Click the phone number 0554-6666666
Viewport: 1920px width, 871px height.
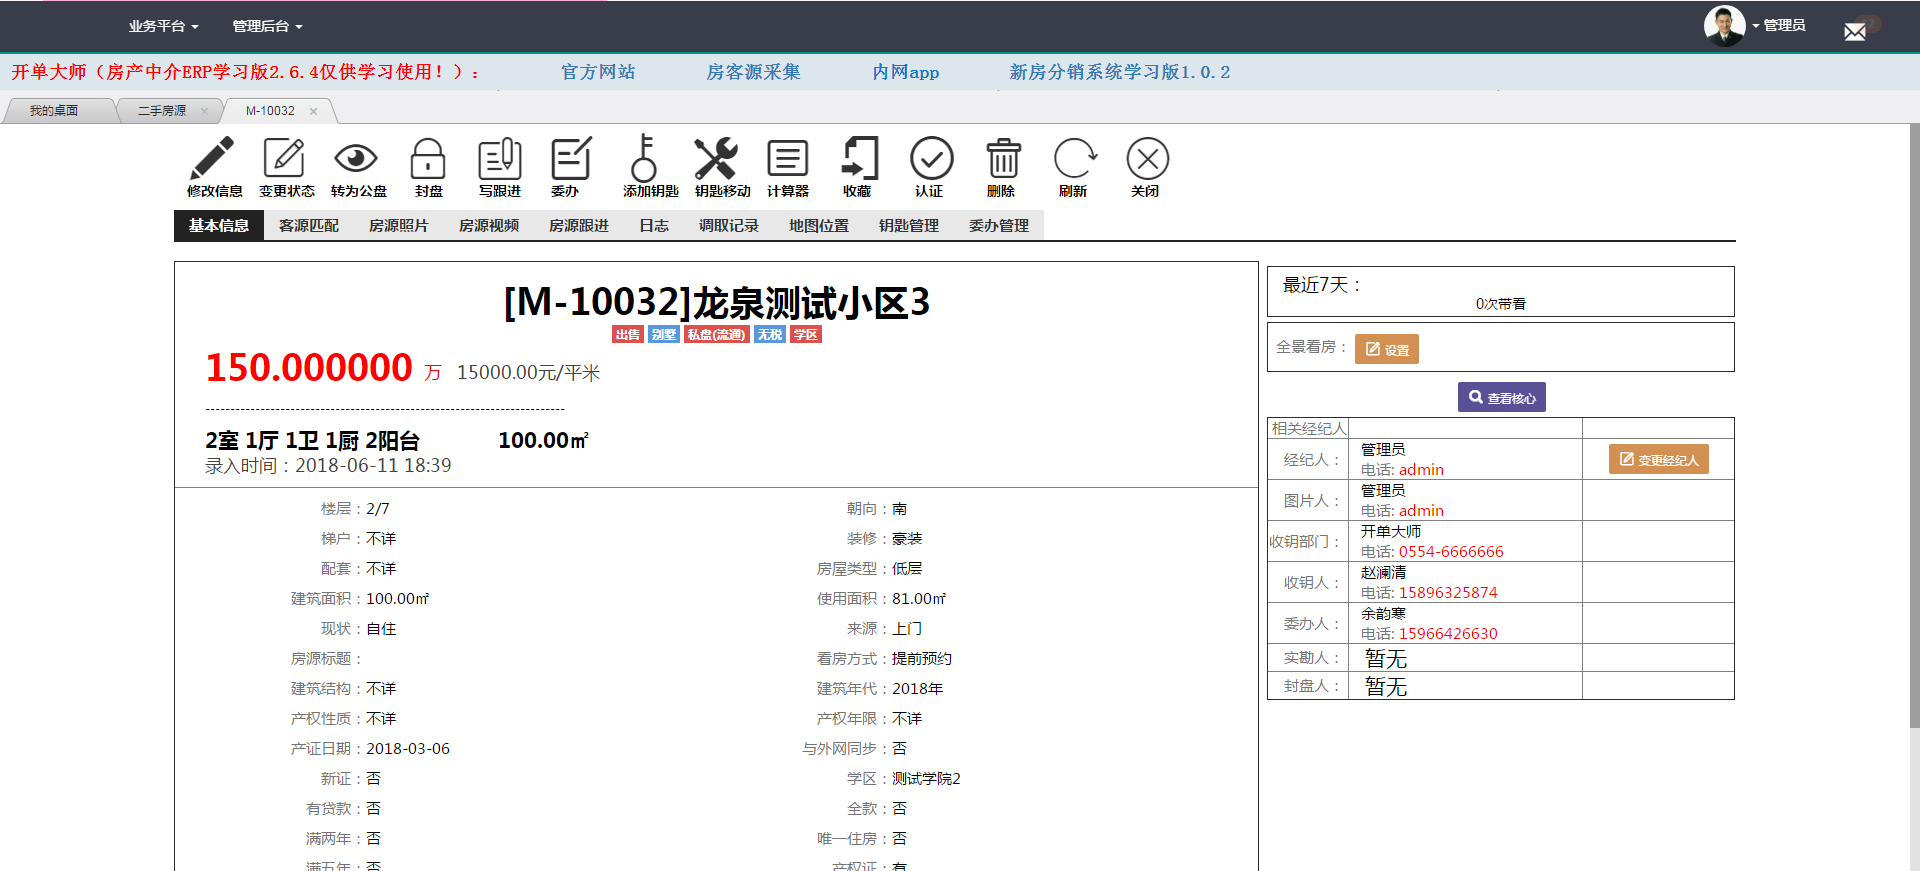coord(1451,551)
